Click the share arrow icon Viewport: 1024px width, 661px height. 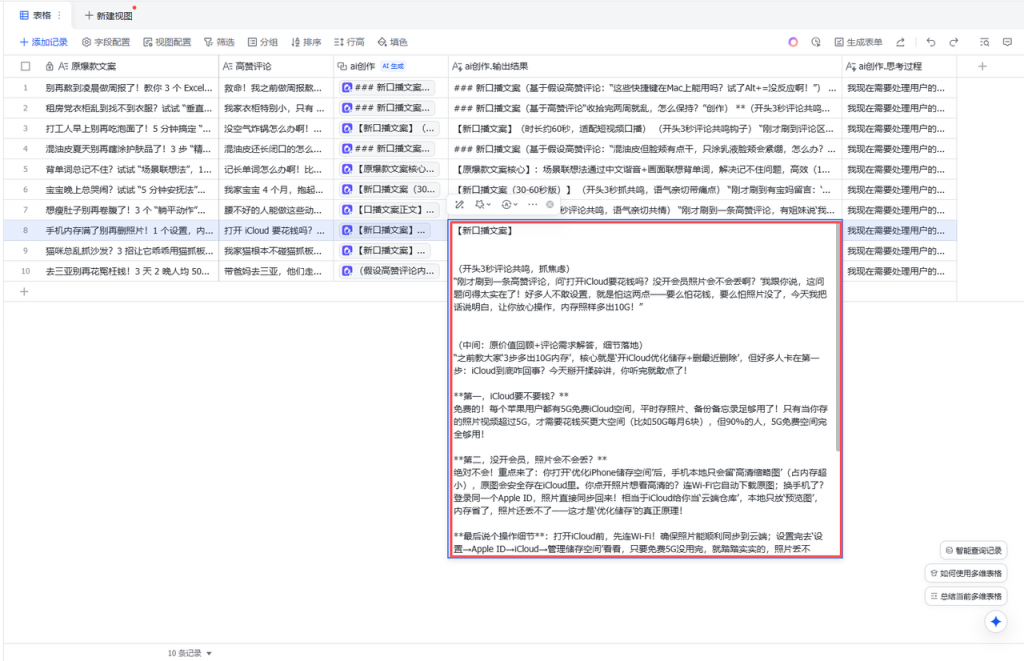pyautogui.click(x=901, y=42)
